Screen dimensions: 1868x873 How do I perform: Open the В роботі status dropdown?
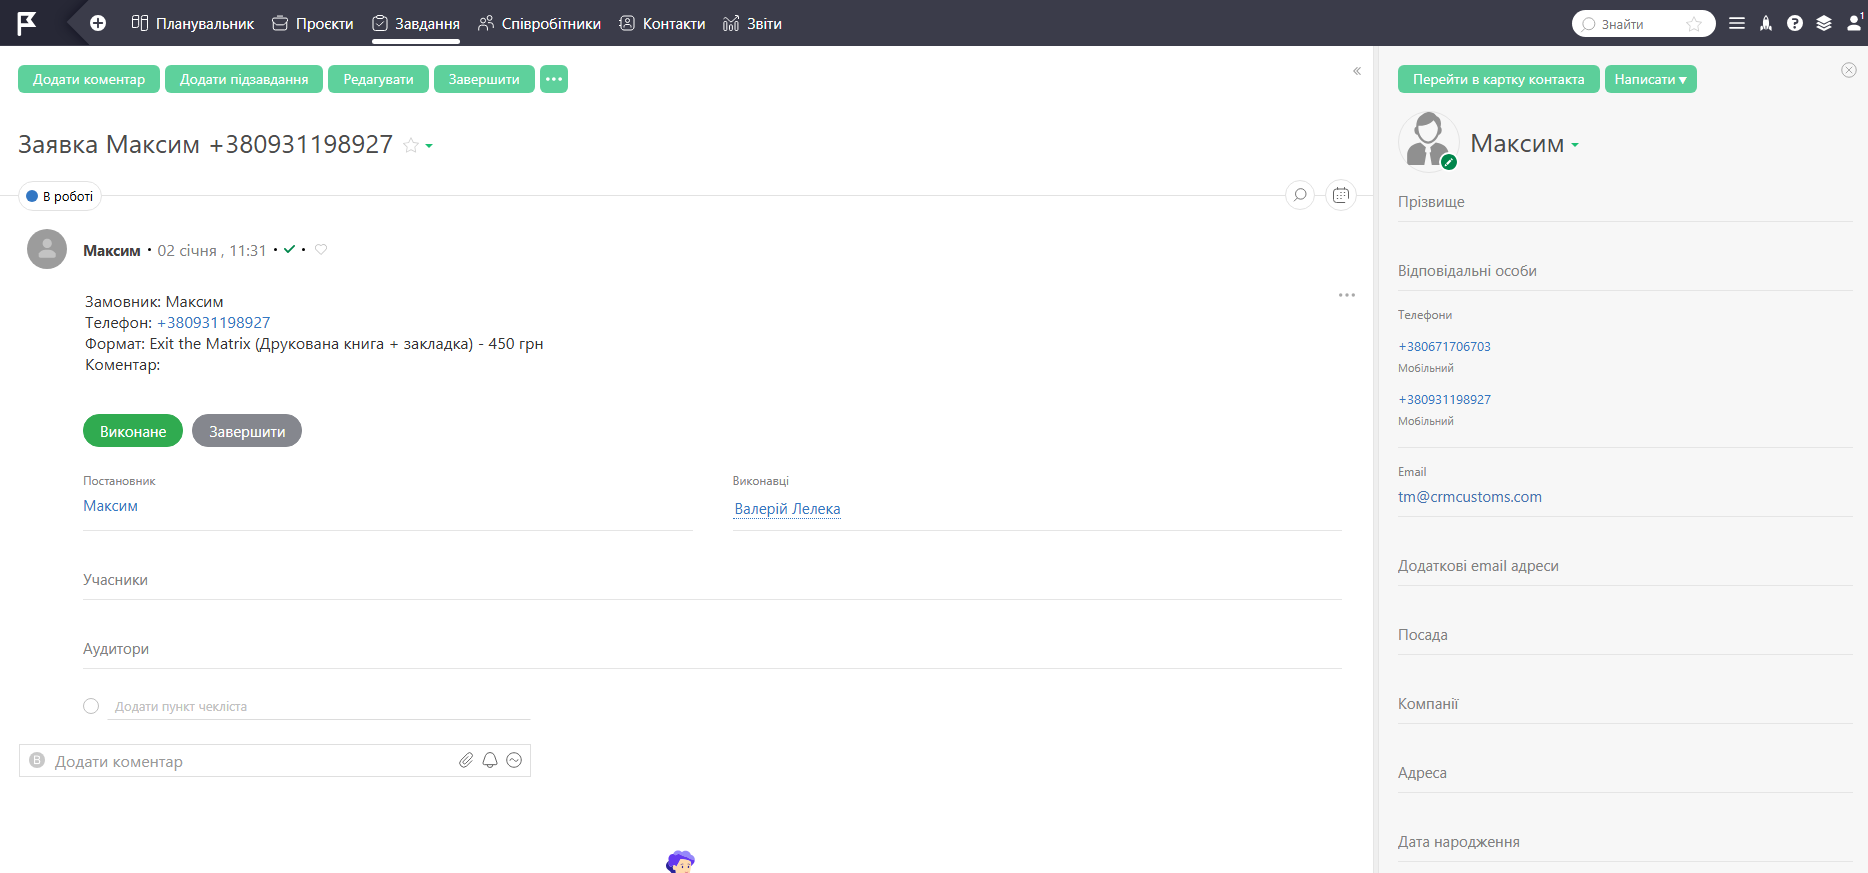(60, 196)
